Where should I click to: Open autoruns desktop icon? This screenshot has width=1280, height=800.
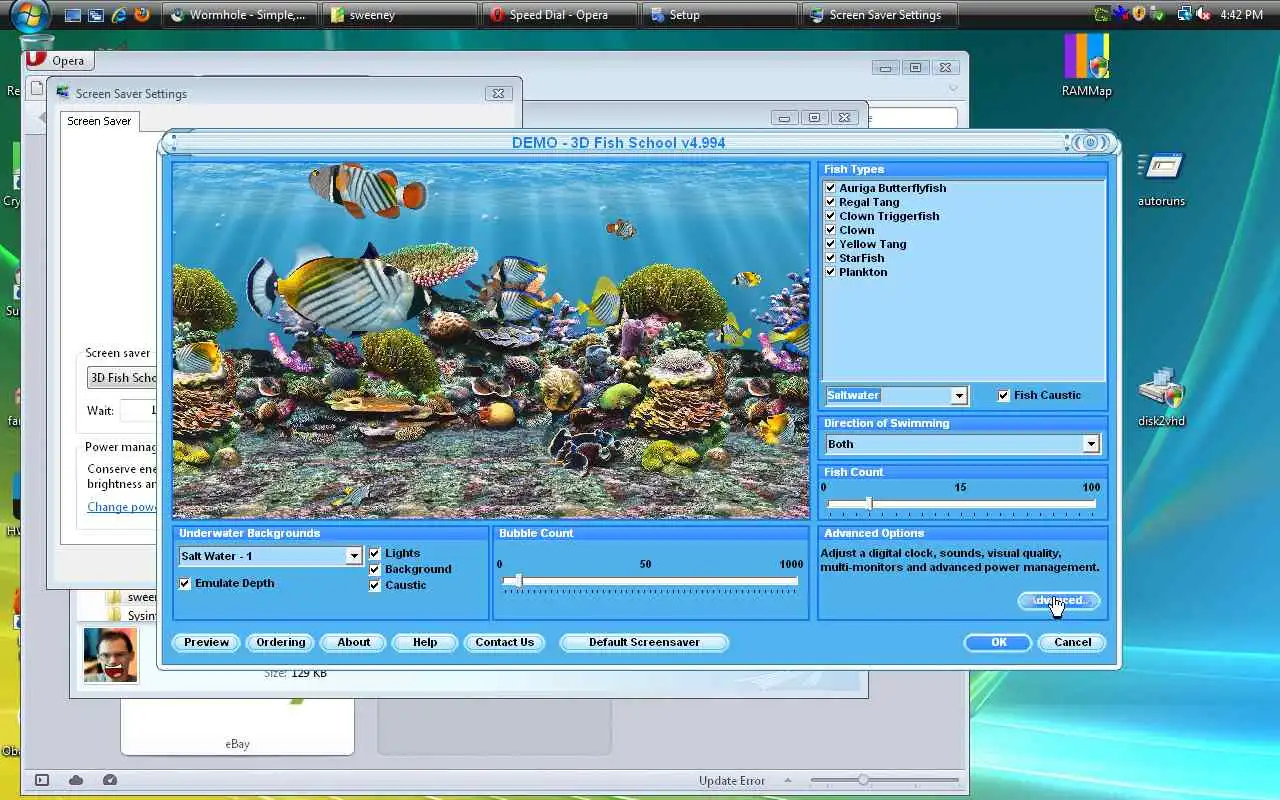1161,179
